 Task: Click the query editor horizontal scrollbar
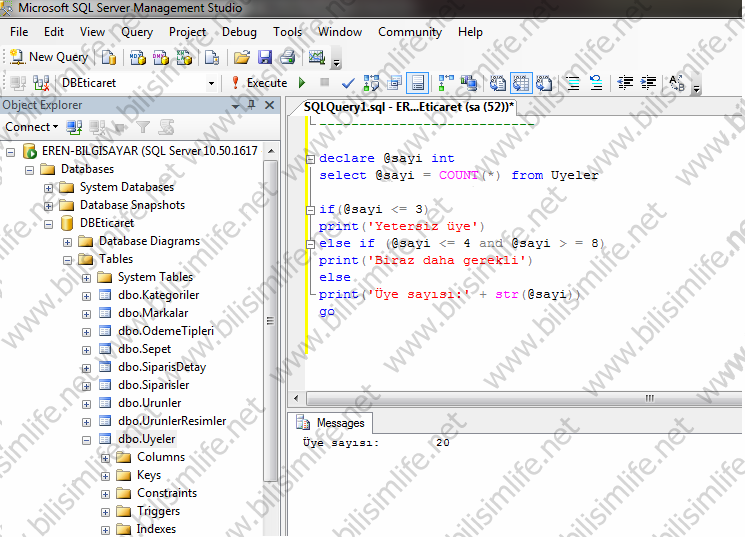pyautogui.click(x=523, y=398)
